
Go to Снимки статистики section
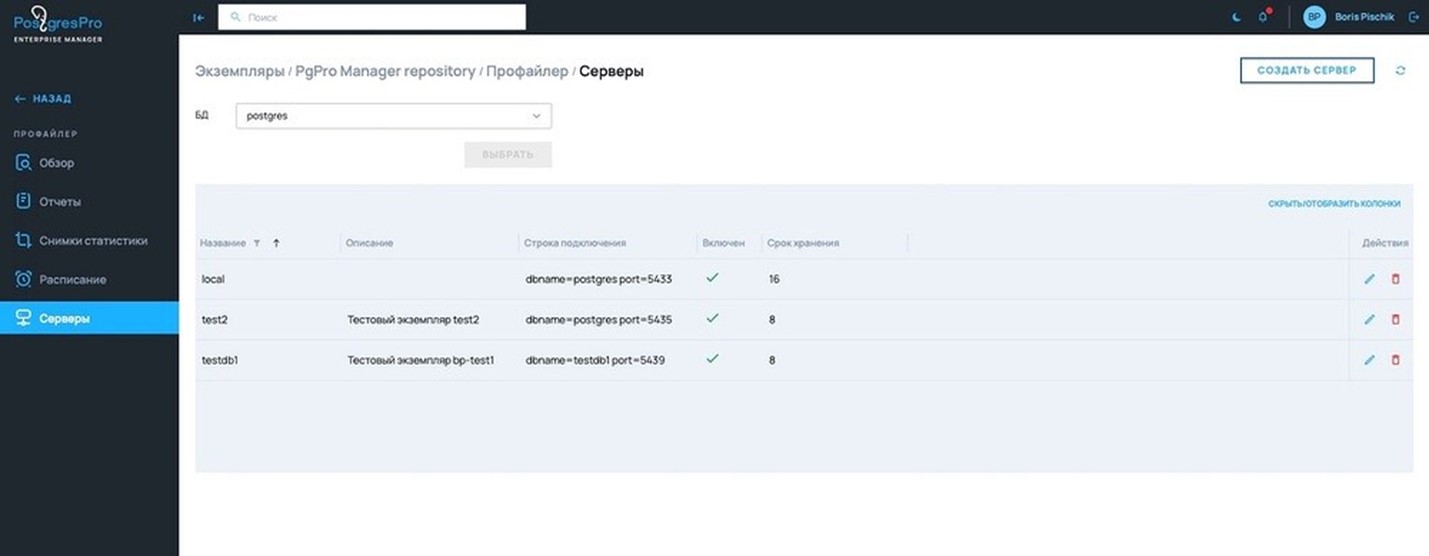[x=93, y=241]
